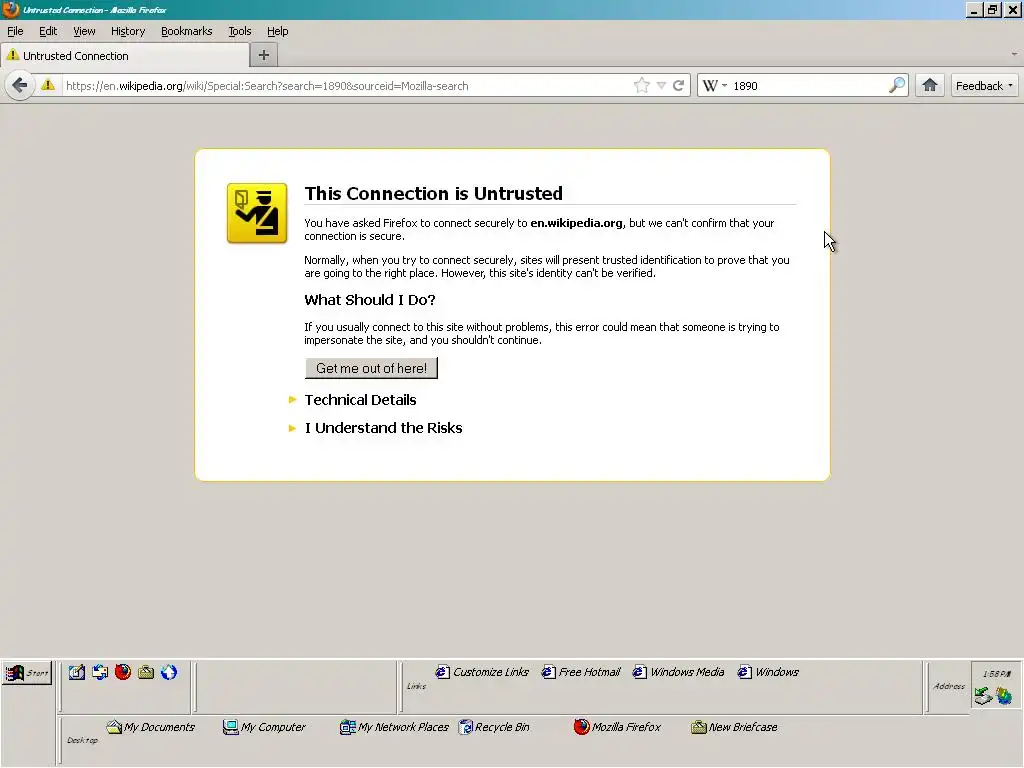Open the list all tabs dropdown arrow

pyautogui.click(x=1014, y=55)
